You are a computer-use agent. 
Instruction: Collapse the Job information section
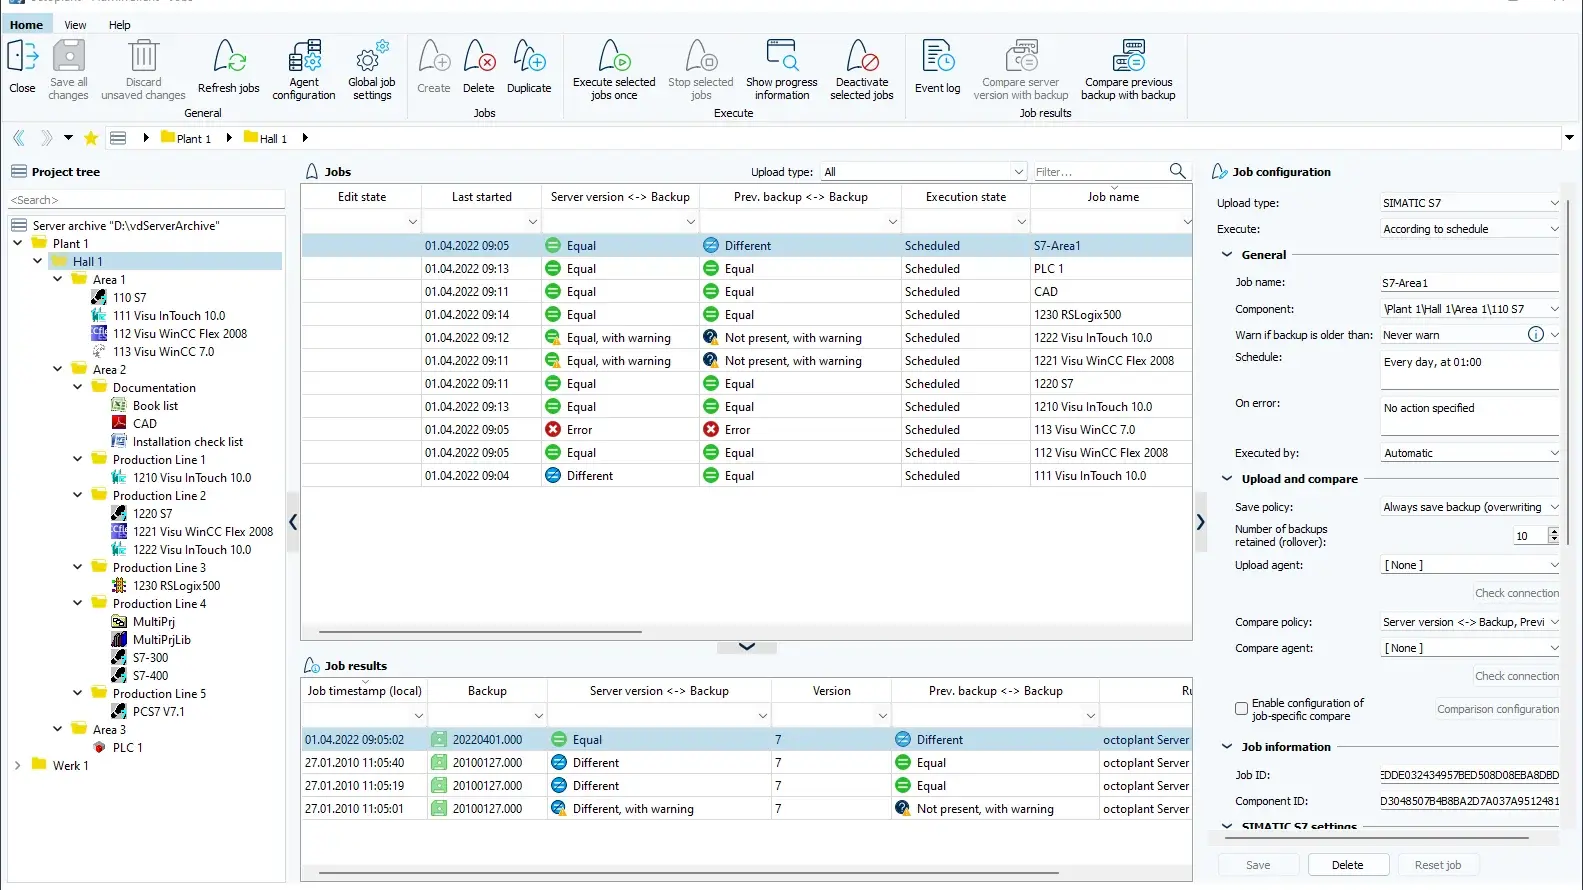point(1227,746)
